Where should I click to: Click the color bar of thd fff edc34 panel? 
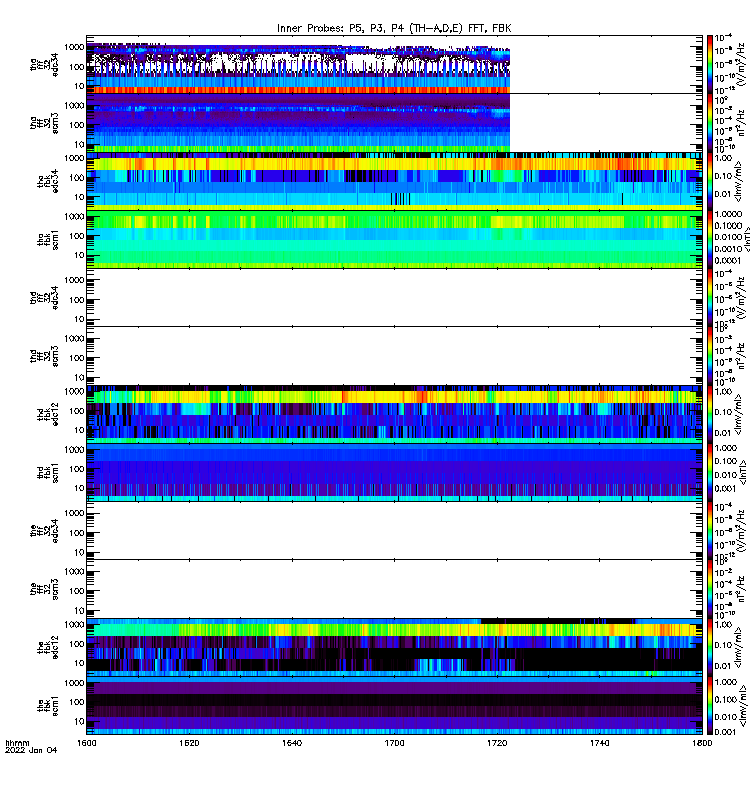710,297
